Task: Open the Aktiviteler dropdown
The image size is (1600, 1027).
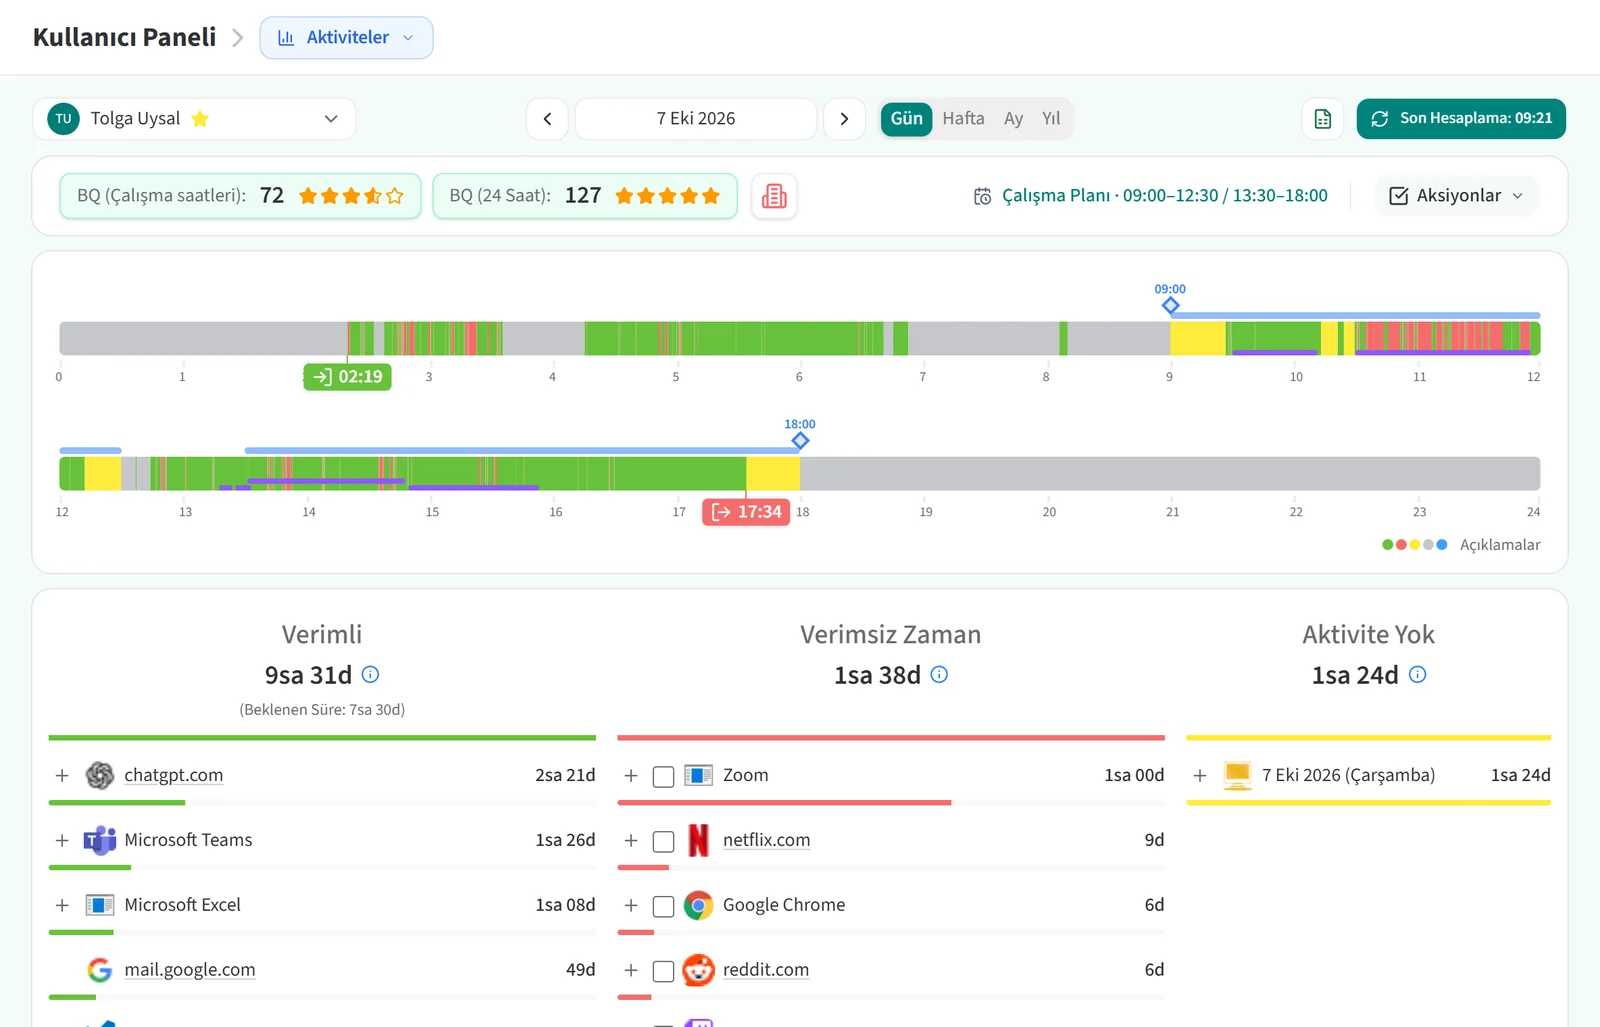Action: click(346, 38)
